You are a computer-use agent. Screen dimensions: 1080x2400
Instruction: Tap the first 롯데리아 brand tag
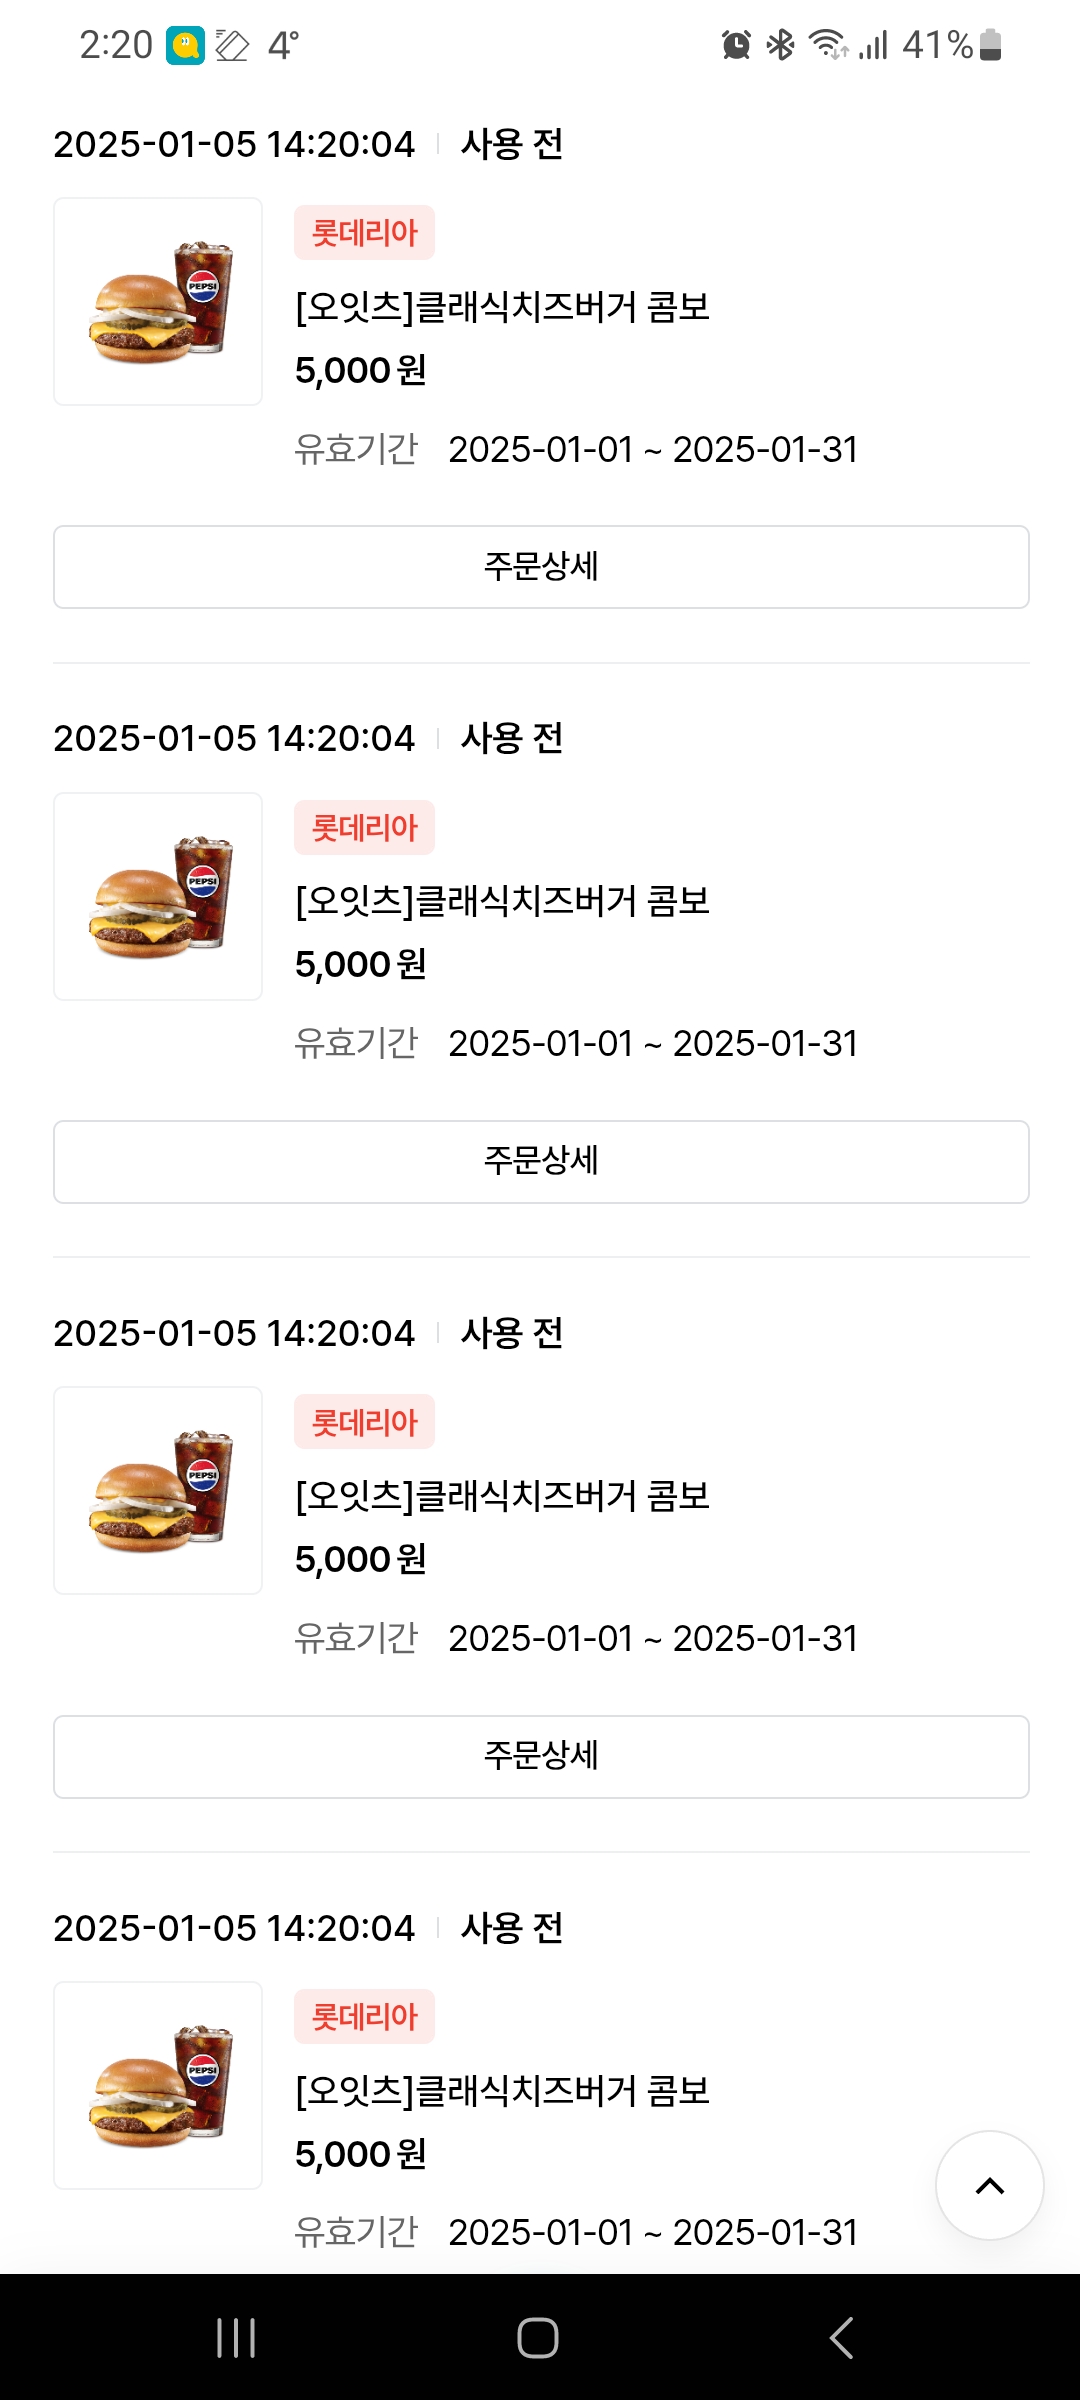coord(364,233)
